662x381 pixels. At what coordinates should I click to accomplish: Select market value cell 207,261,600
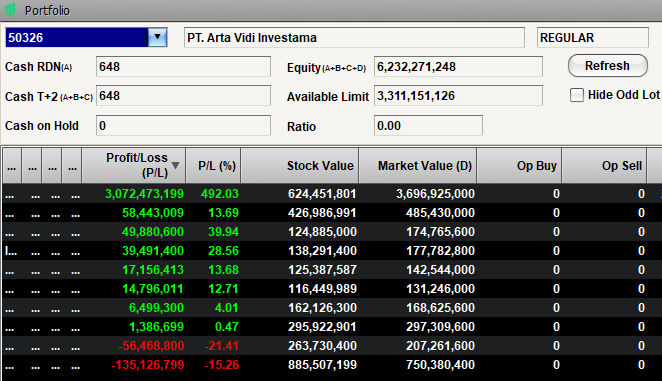pos(440,346)
